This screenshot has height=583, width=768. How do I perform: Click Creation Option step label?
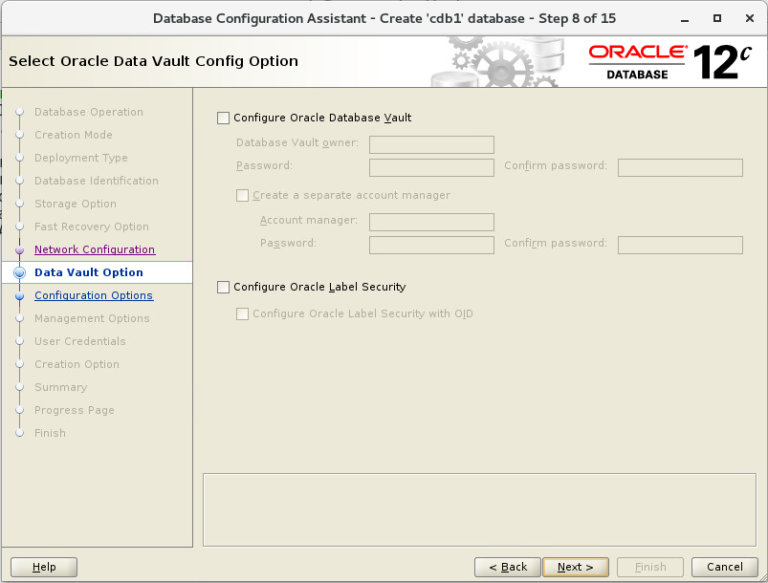tap(77, 364)
